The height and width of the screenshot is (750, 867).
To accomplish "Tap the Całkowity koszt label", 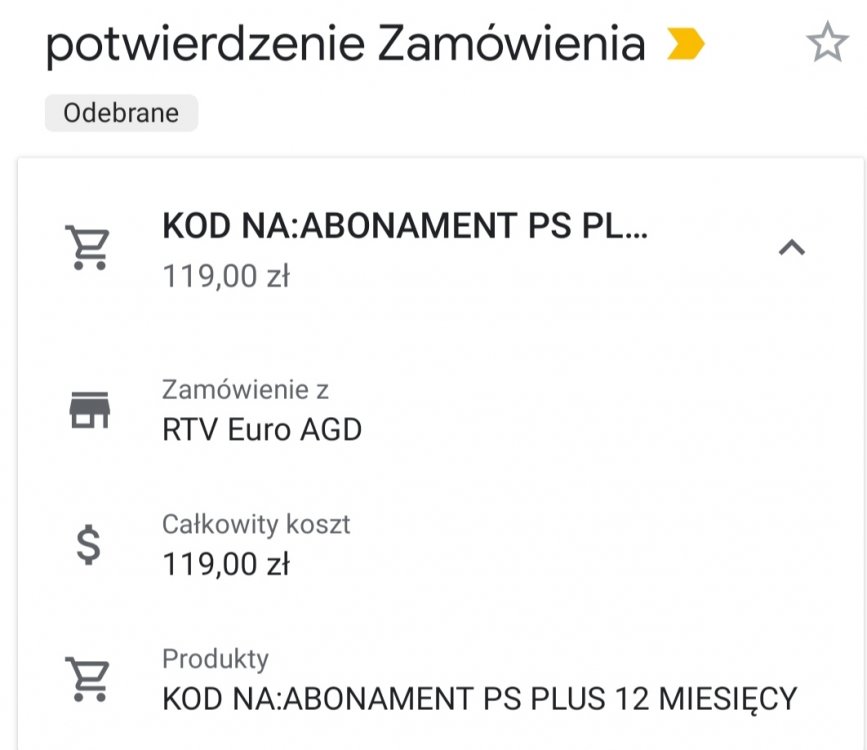I will click(256, 524).
